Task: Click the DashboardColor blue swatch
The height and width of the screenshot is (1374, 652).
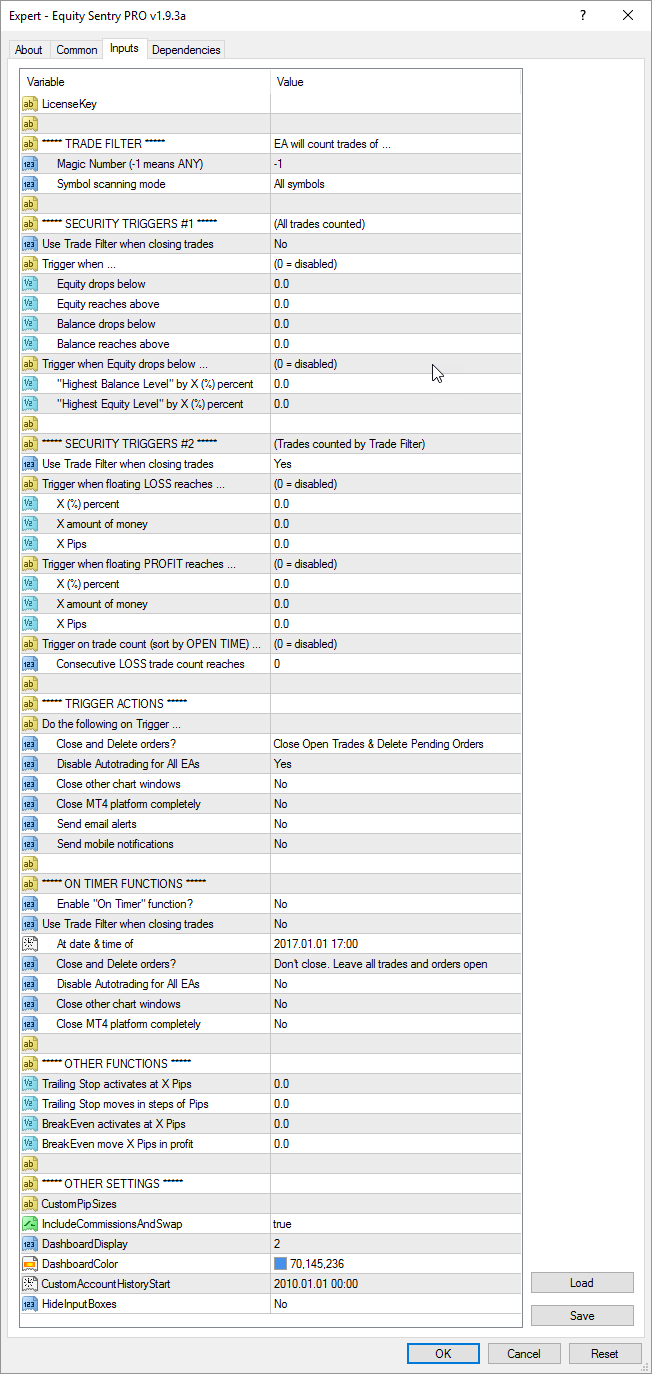Action: (280, 1264)
